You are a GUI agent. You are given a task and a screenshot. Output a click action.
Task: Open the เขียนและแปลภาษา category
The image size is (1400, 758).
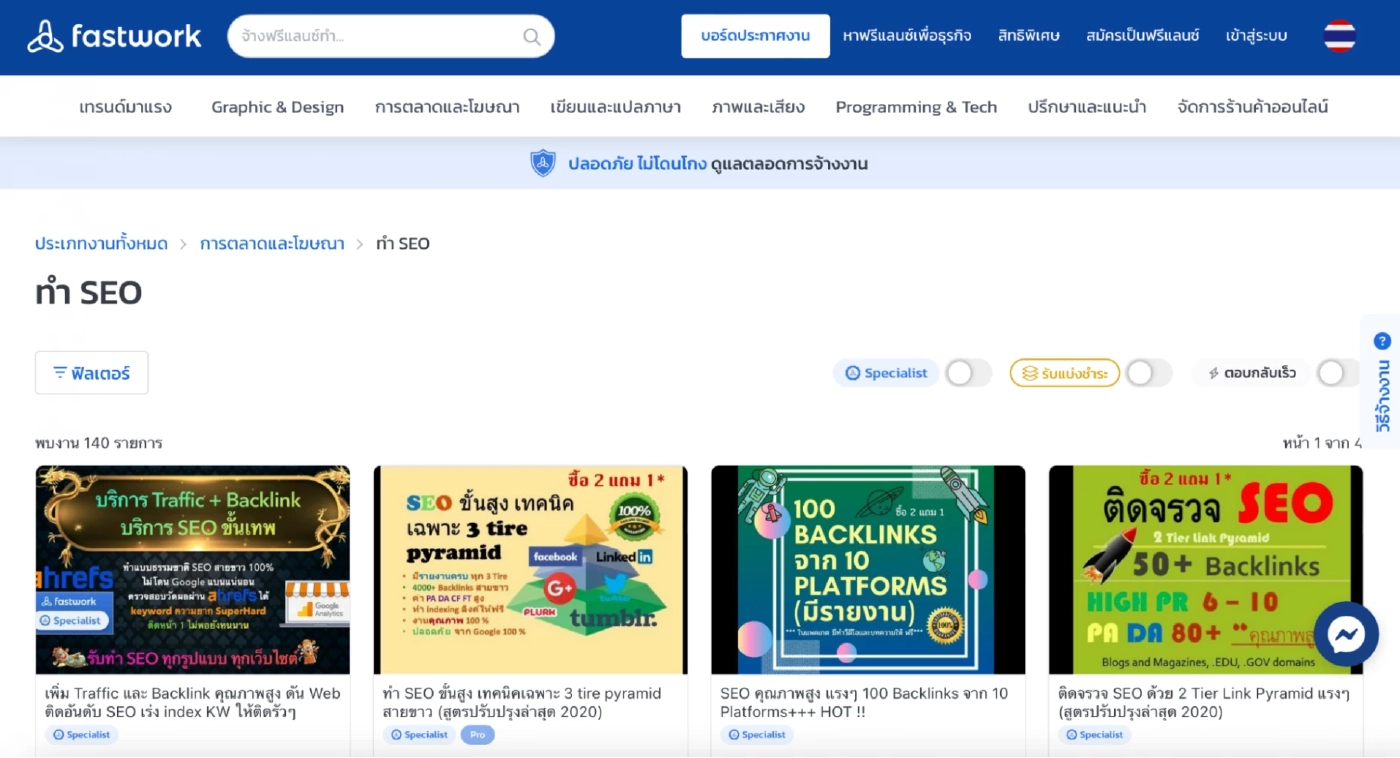[615, 107]
